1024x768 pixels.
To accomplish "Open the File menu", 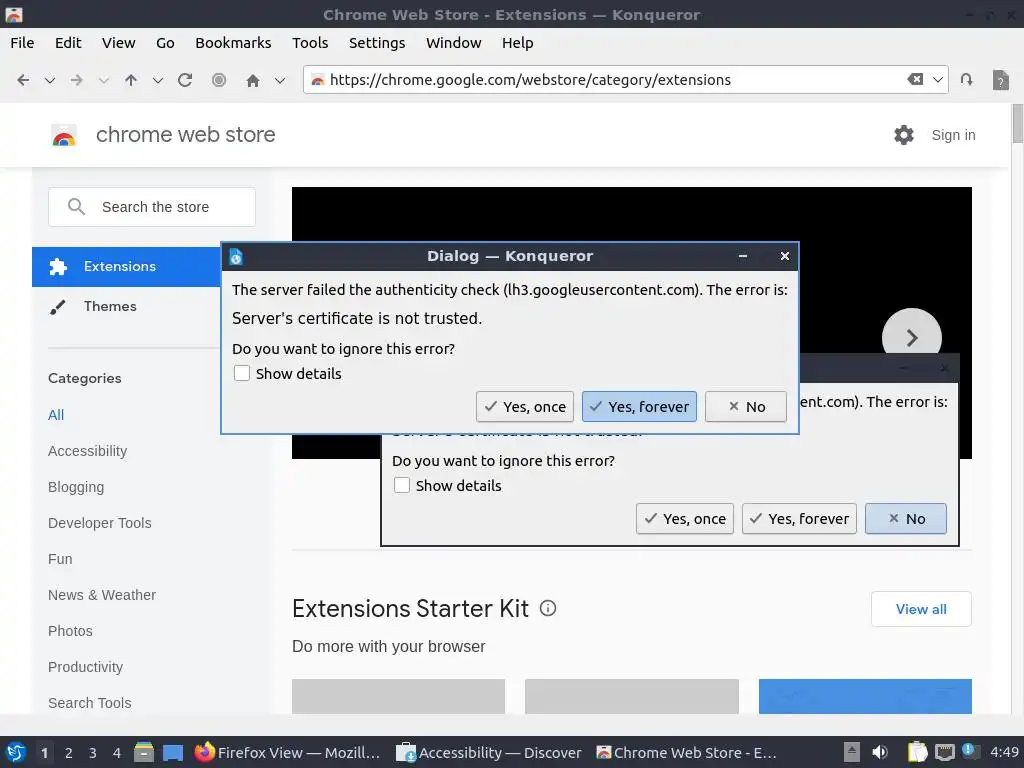I will click(x=22, y=43).
